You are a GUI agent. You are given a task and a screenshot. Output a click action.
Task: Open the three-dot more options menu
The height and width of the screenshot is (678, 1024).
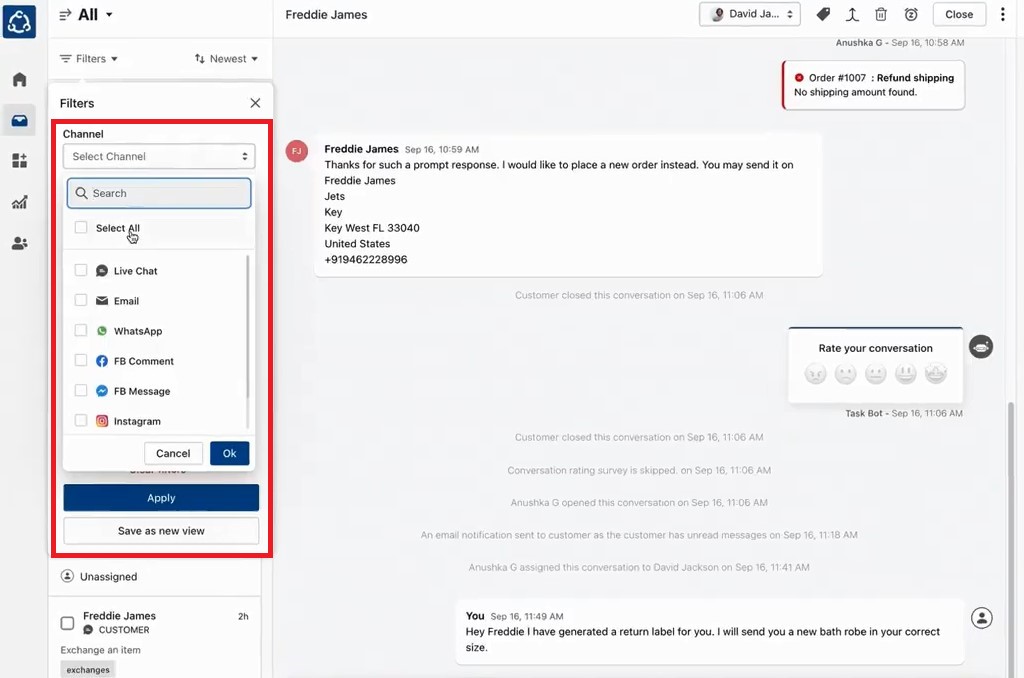tap(1003, 15)
